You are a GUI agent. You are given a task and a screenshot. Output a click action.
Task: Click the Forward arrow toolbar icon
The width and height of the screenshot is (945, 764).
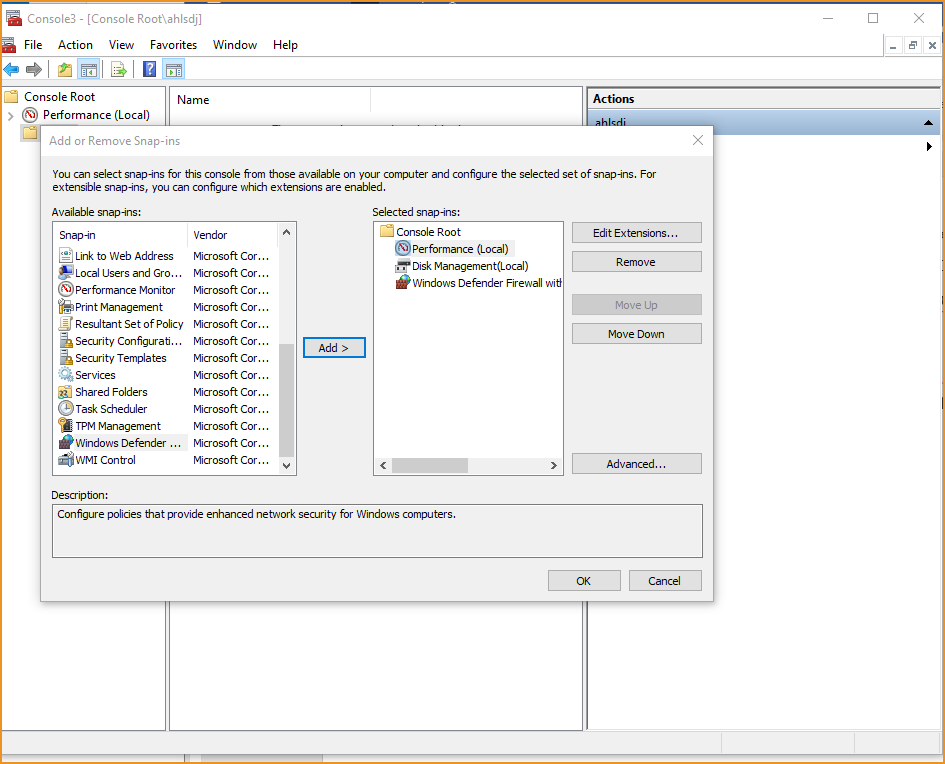[x=34, y=70]
